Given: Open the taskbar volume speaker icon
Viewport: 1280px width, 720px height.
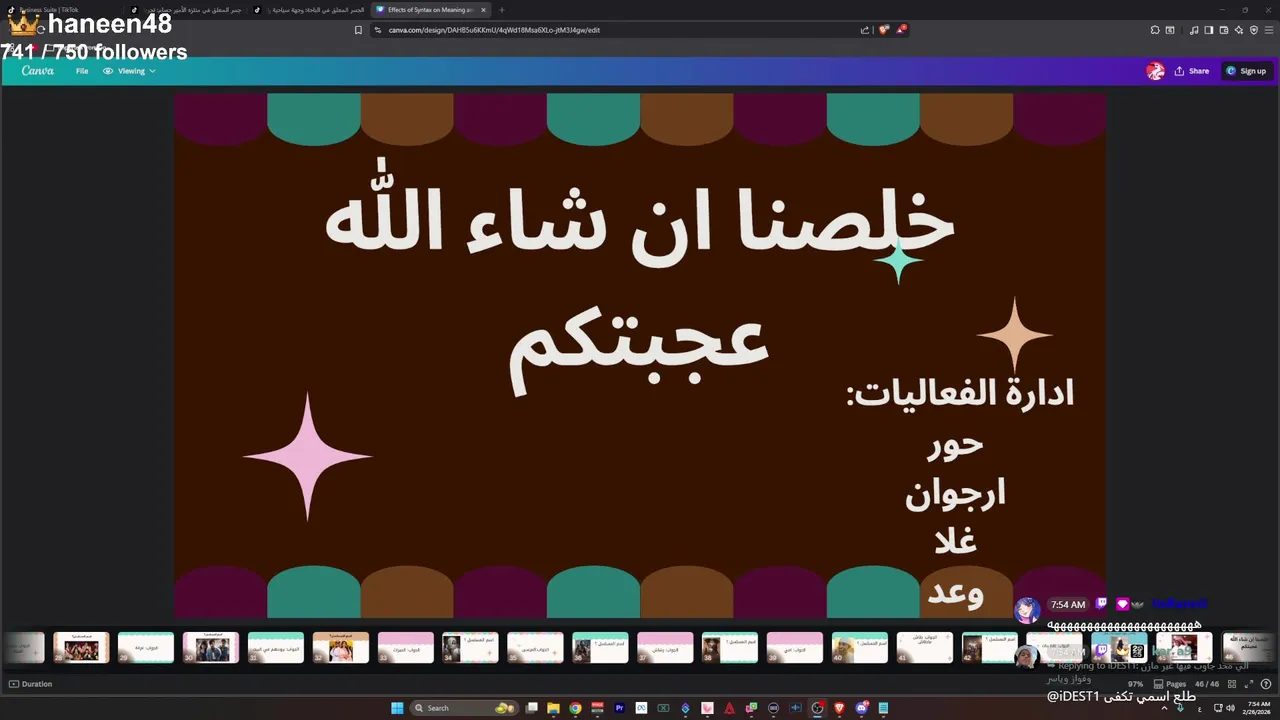Looking at the screenshot, I should 1230,708.
